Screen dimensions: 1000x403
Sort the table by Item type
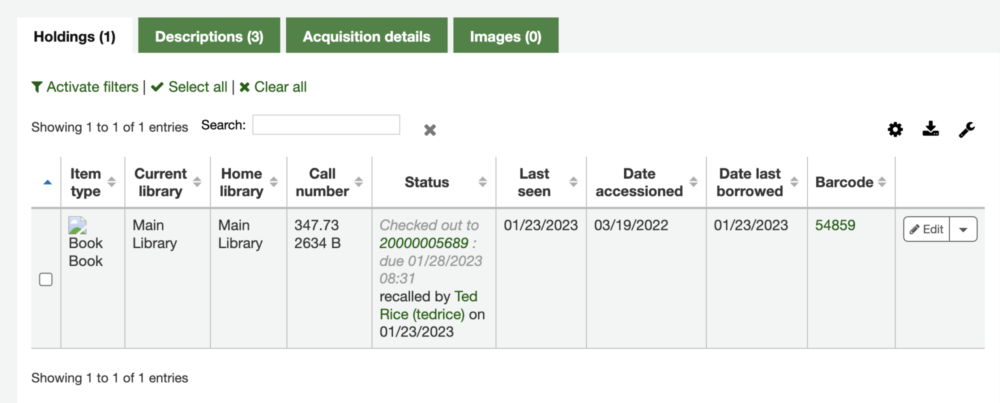pyautogui.click(x=86, y=182)
